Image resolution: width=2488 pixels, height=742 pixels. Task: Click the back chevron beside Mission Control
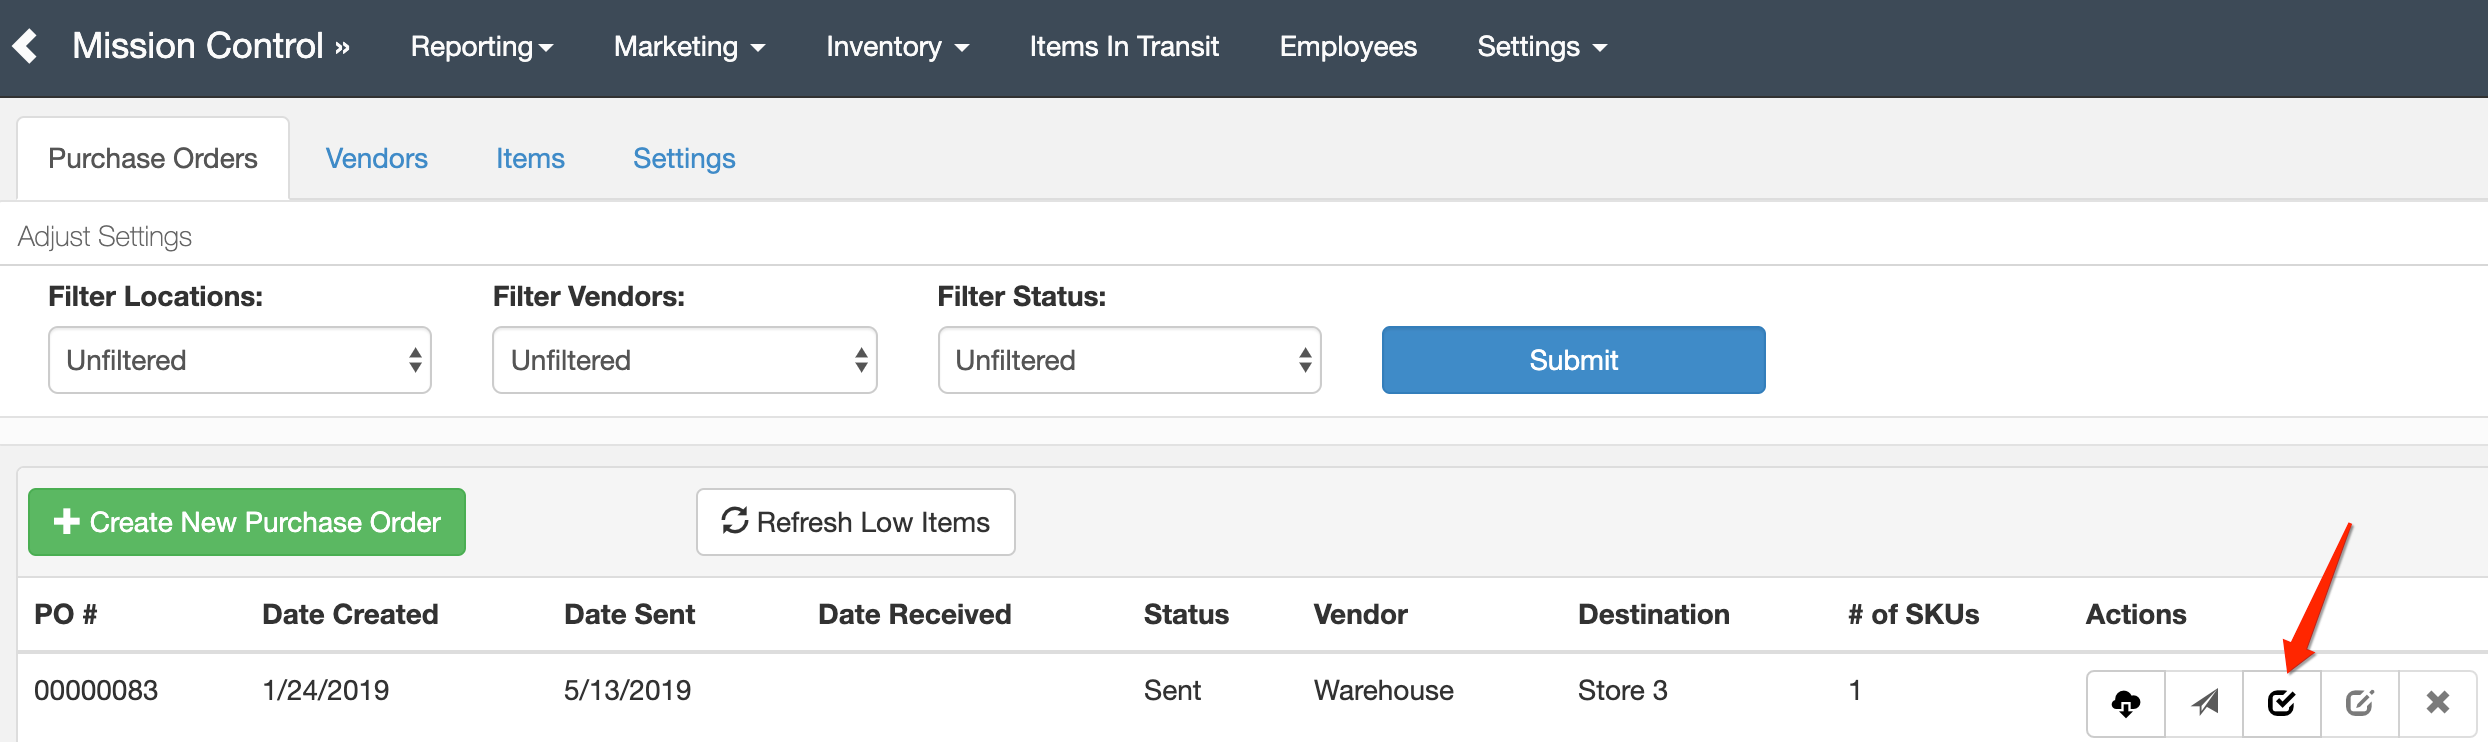(x=25, y=46)
